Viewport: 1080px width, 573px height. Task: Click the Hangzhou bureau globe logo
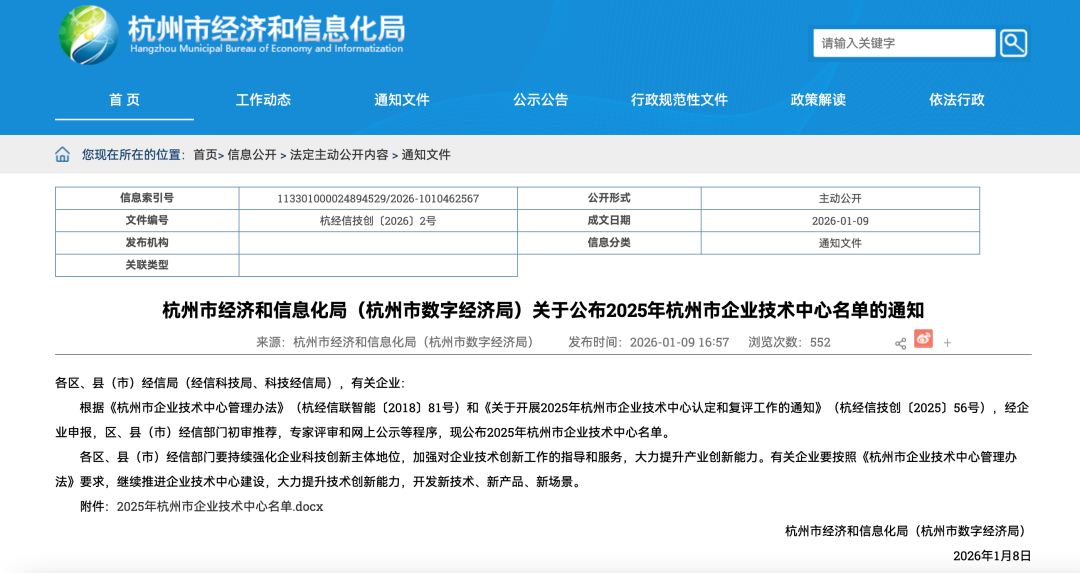point(88,35)
